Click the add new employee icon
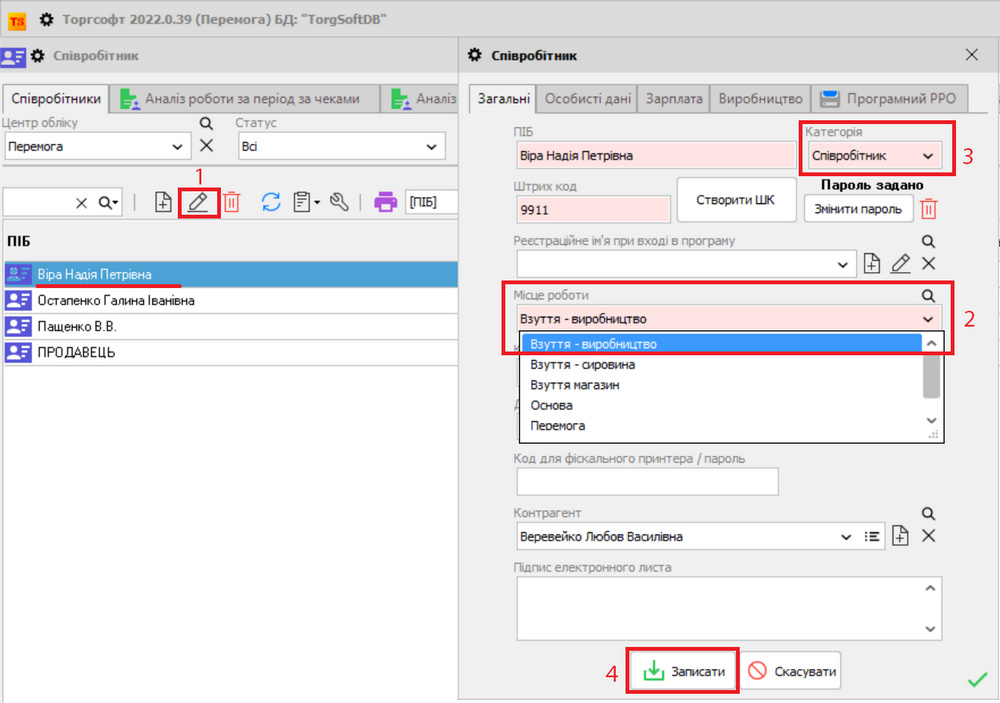The width and height of the screenshot is (1000, 703). [164, 202]
